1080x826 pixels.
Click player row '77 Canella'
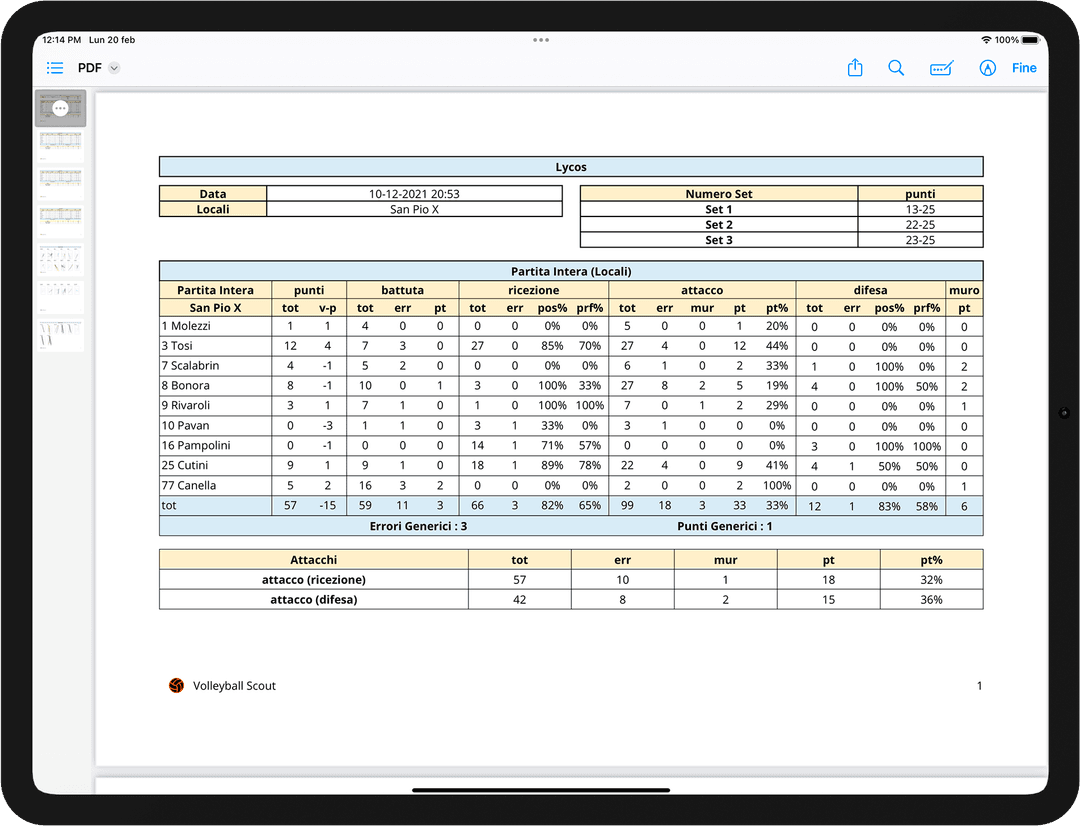coord(571,486)
